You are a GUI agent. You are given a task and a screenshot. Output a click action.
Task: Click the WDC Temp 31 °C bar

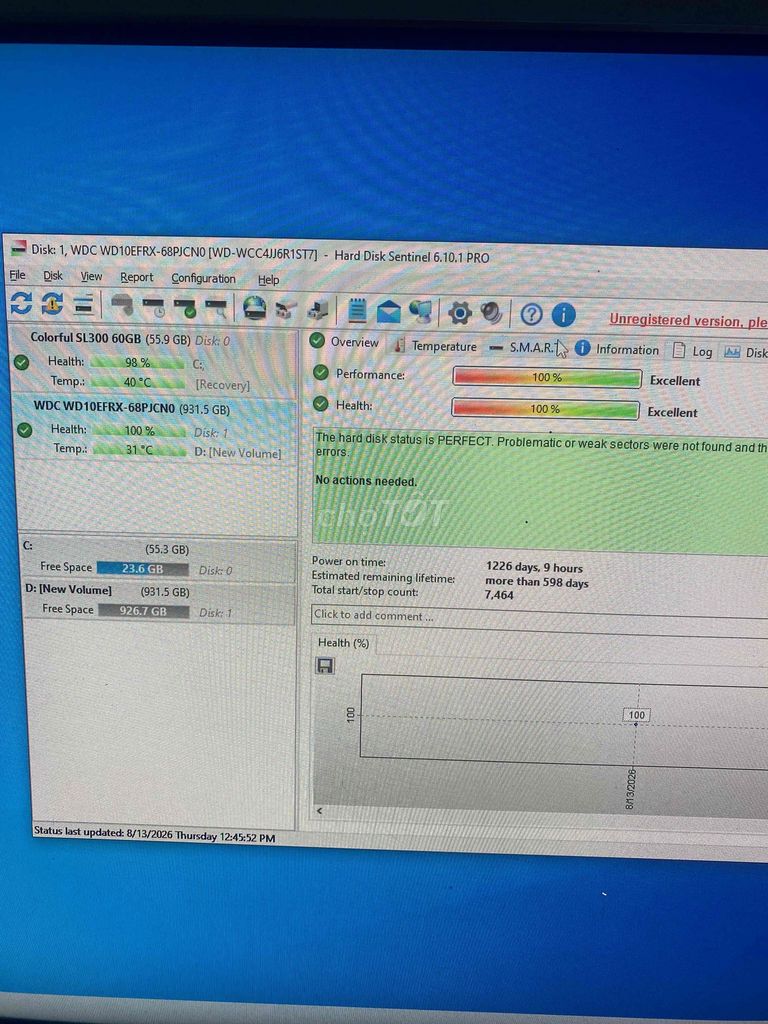(x=139, y=450)
